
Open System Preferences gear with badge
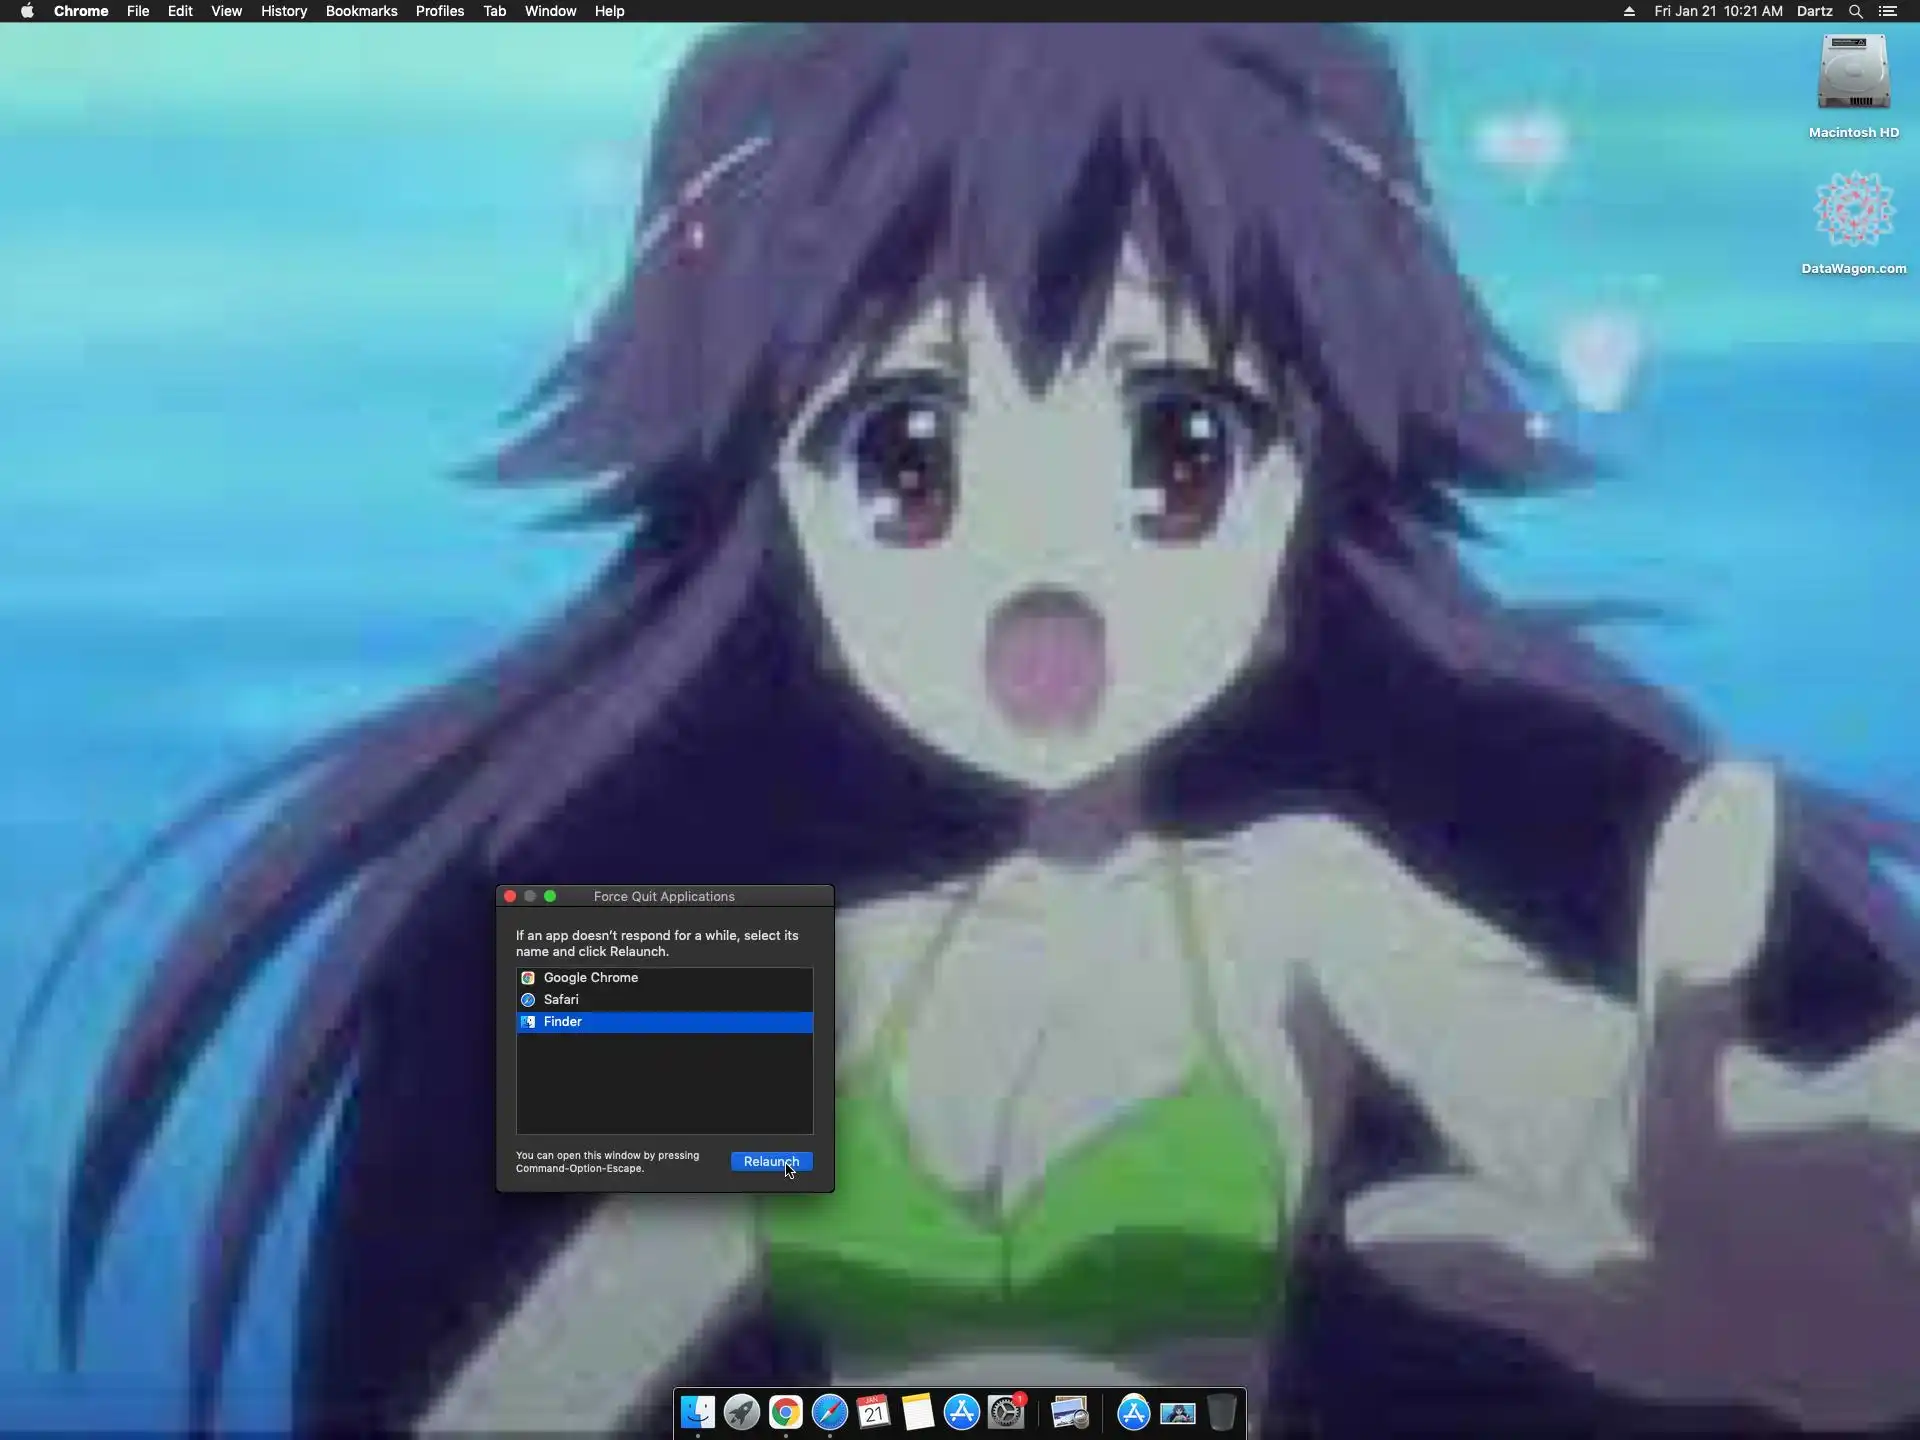1006,1412
